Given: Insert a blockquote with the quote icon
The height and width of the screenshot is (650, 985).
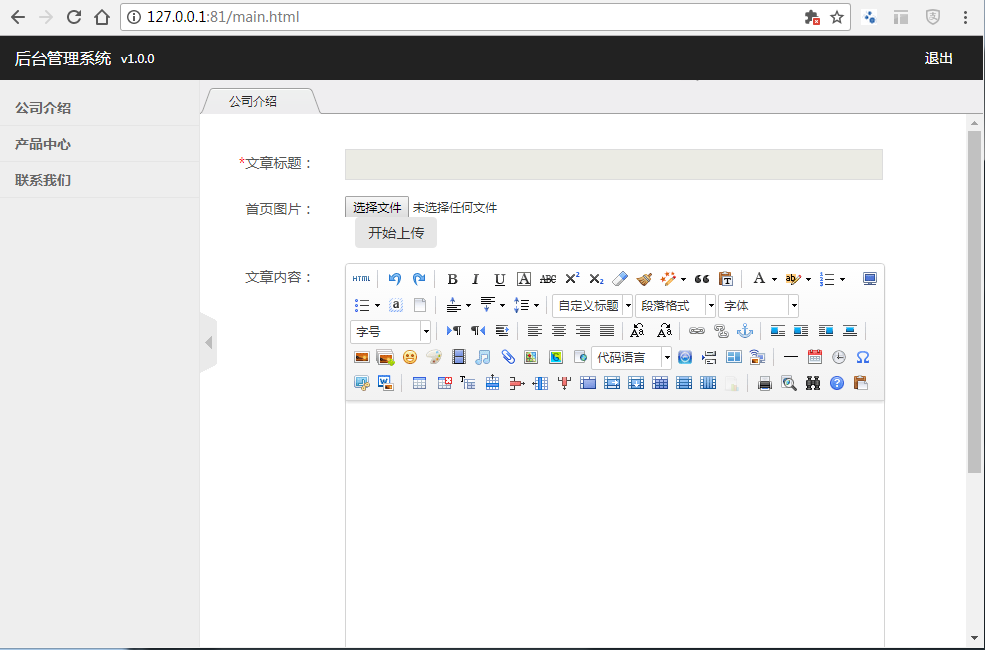Looking at the screenshot, I should [702, 279].
